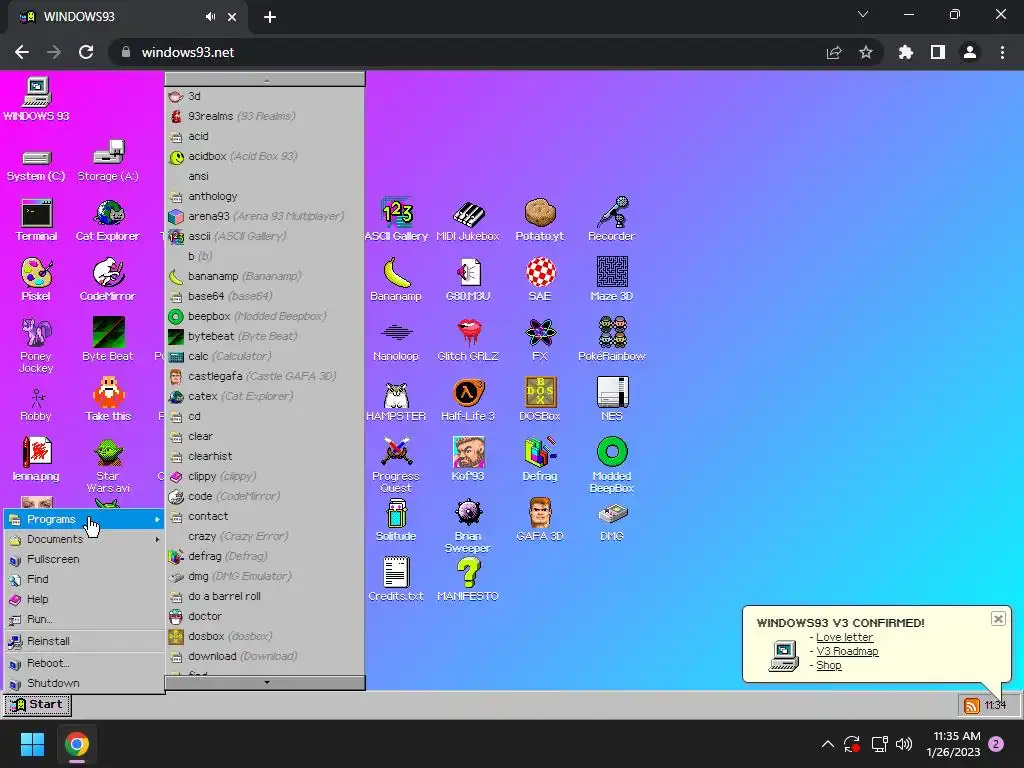Image resolution: width=1024 pixels, height=768 pixels.
Task: Open the Modded BeepBox desktop icon
Action: pyautogui.click(x=612, y=466)
